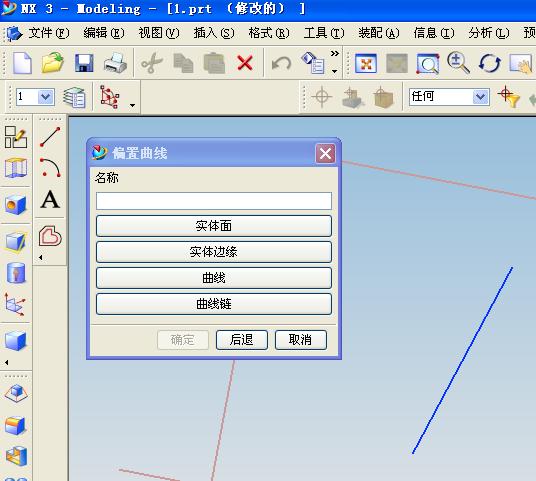Expand feature toolbar with small left arrow

(x=7, y=362)
